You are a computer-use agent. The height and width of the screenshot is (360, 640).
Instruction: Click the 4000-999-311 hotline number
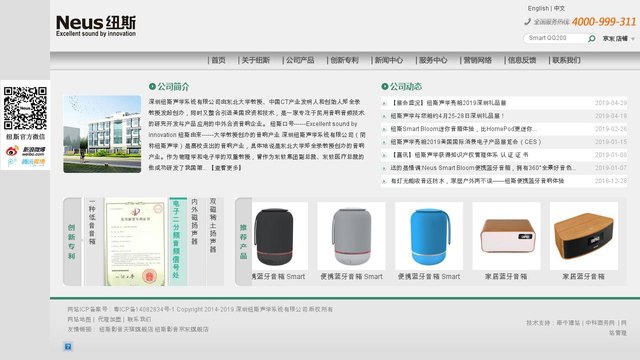pyautogui.click(x=604, y=22)
